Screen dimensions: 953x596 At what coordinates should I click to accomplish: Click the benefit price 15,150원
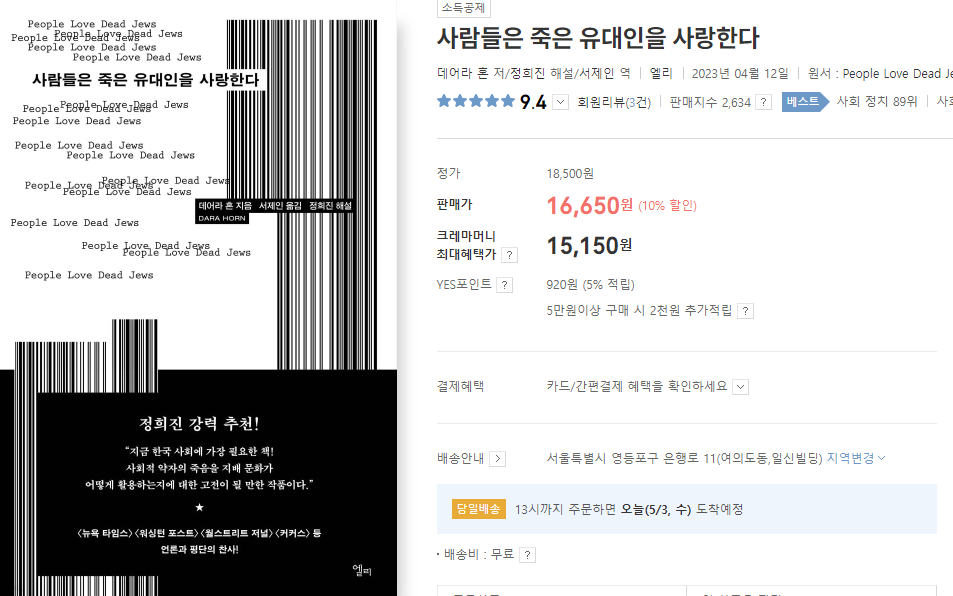589,245
